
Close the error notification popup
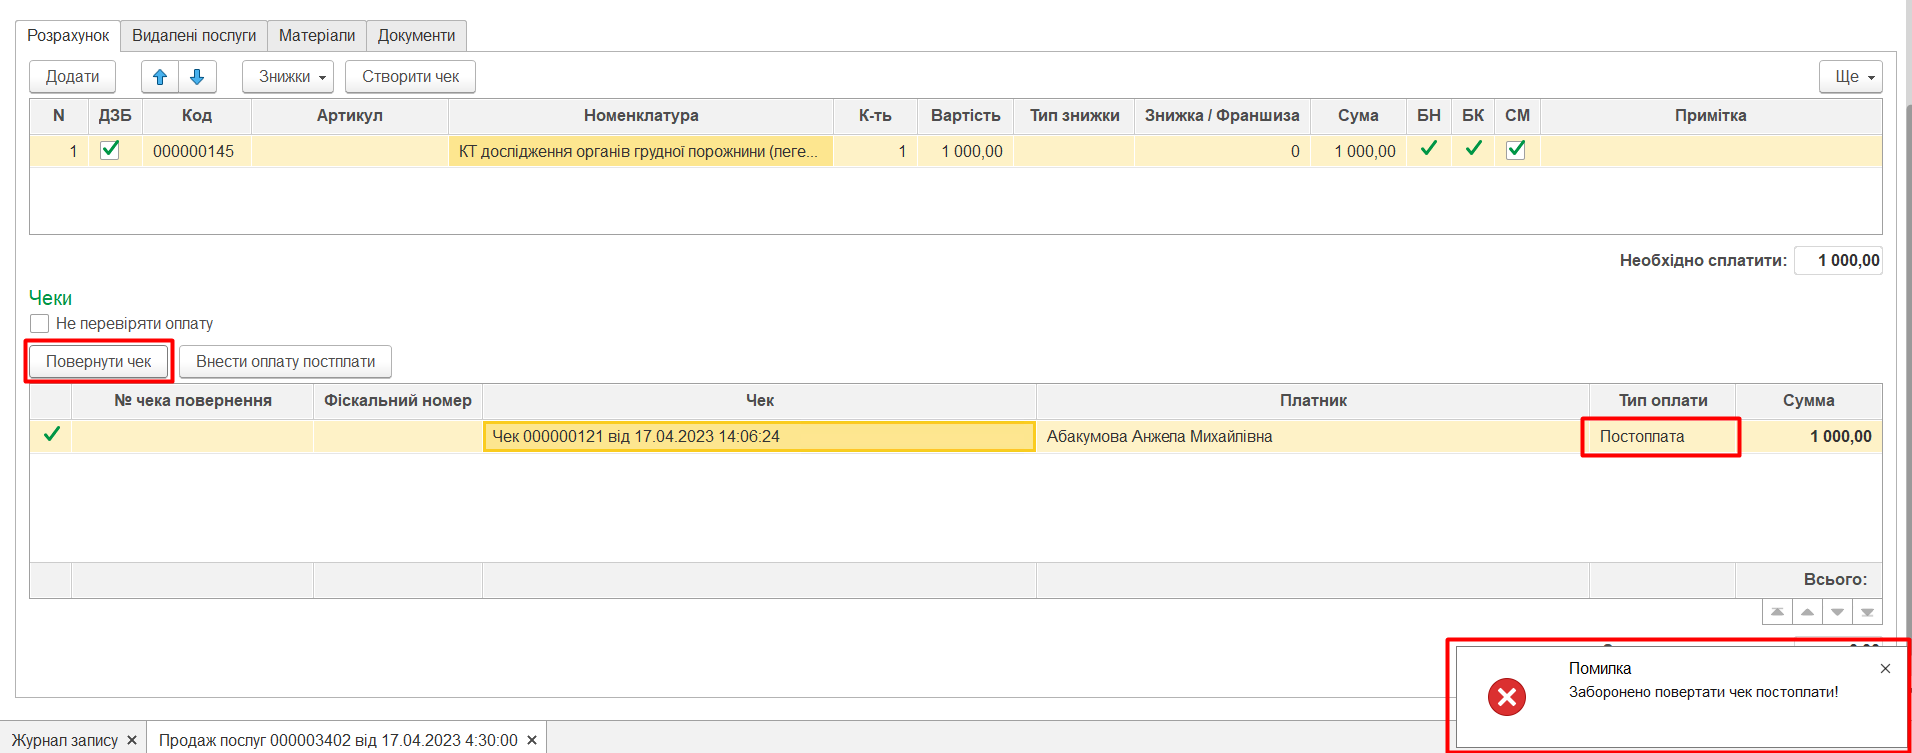tap(1885, 669)
